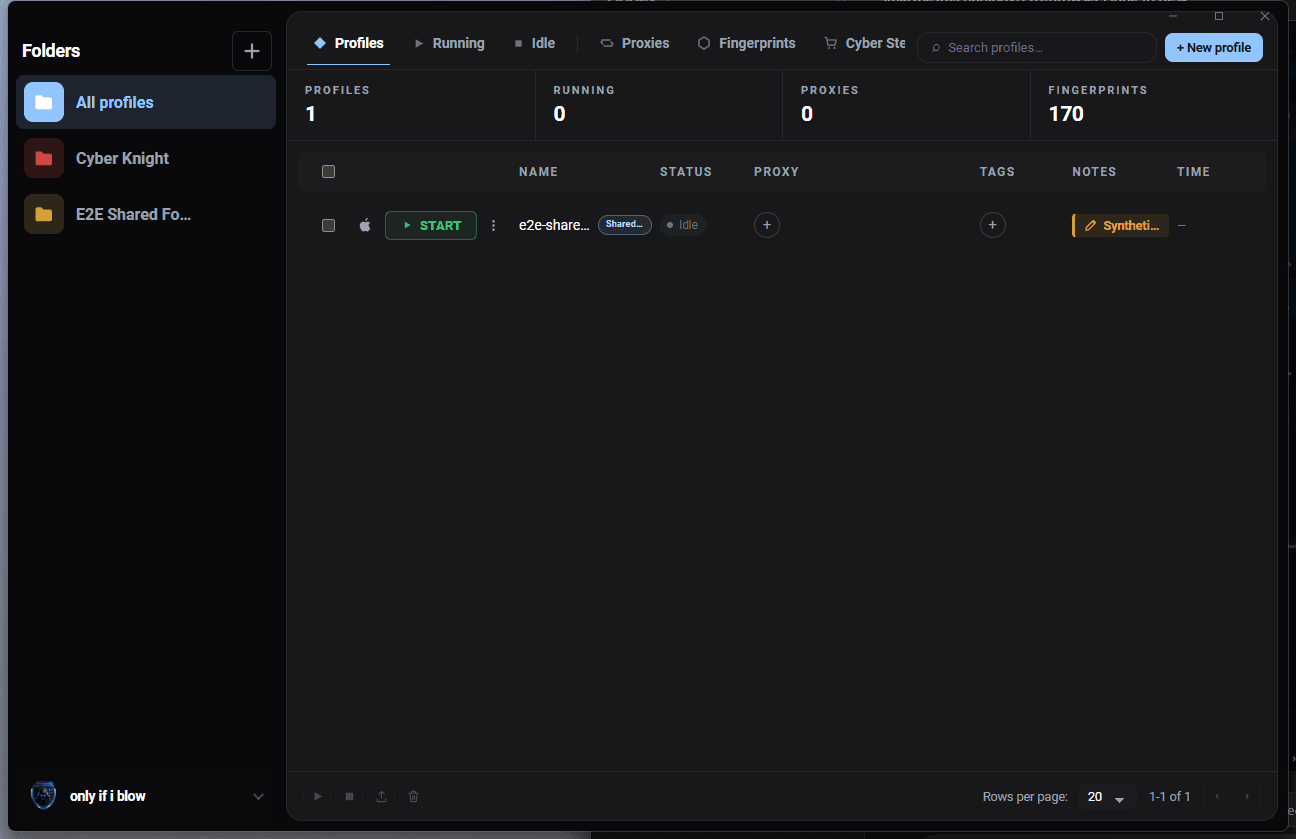Click the bulk start play icon in footer
1296x839 pixels.
point(318,797)
